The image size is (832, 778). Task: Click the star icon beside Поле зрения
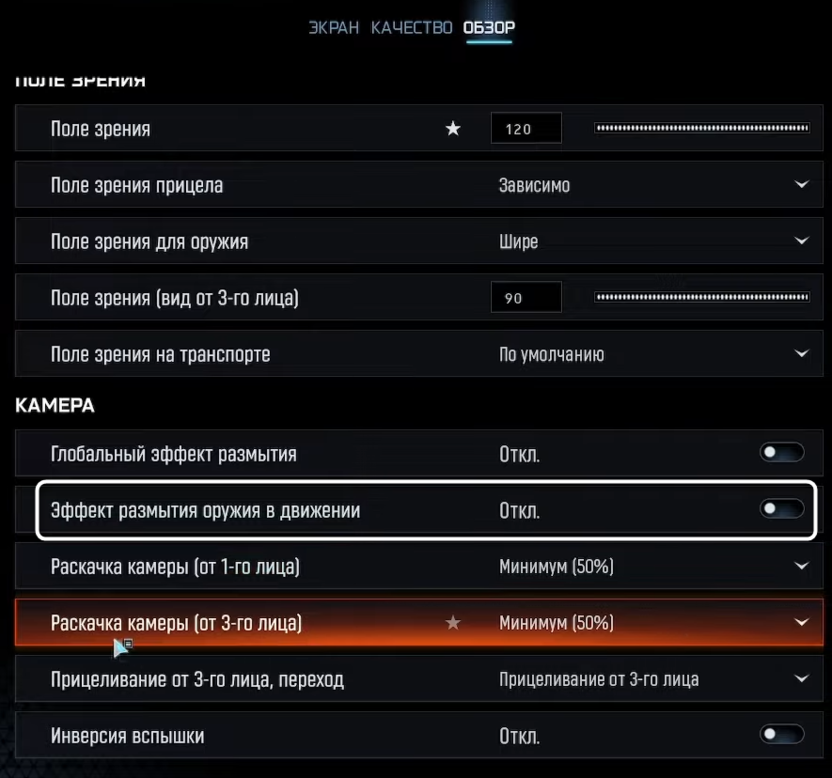coord(453,129)
